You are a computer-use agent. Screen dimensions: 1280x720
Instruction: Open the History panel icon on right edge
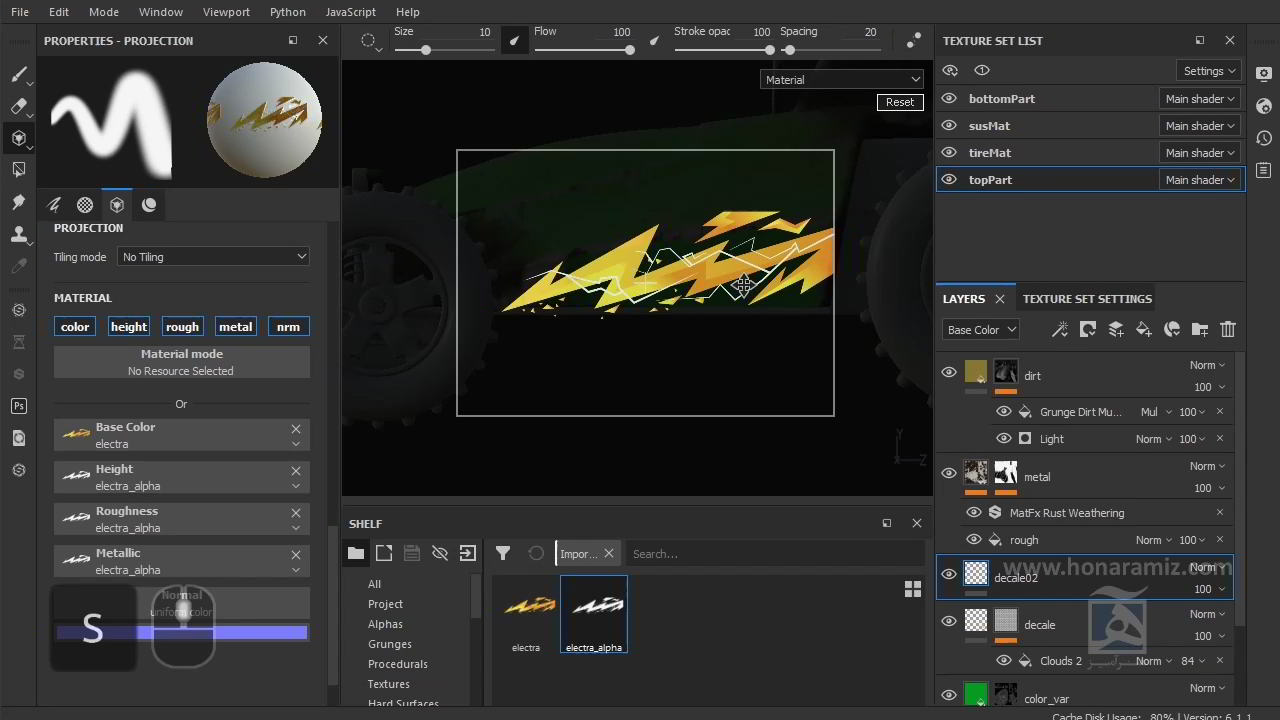coord(1264,138)
